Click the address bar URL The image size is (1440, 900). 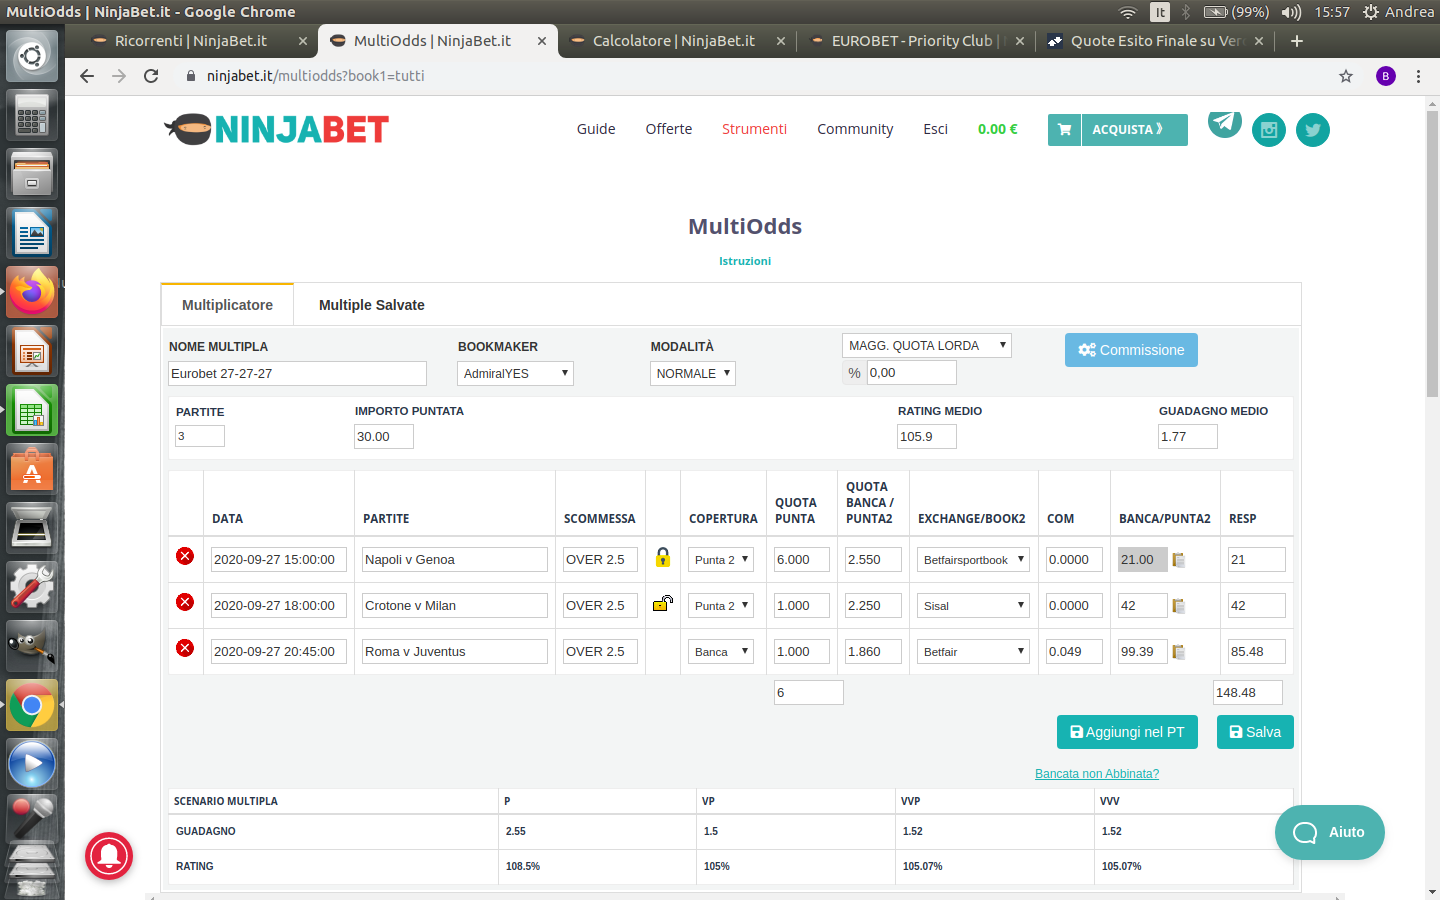point(316,76)
